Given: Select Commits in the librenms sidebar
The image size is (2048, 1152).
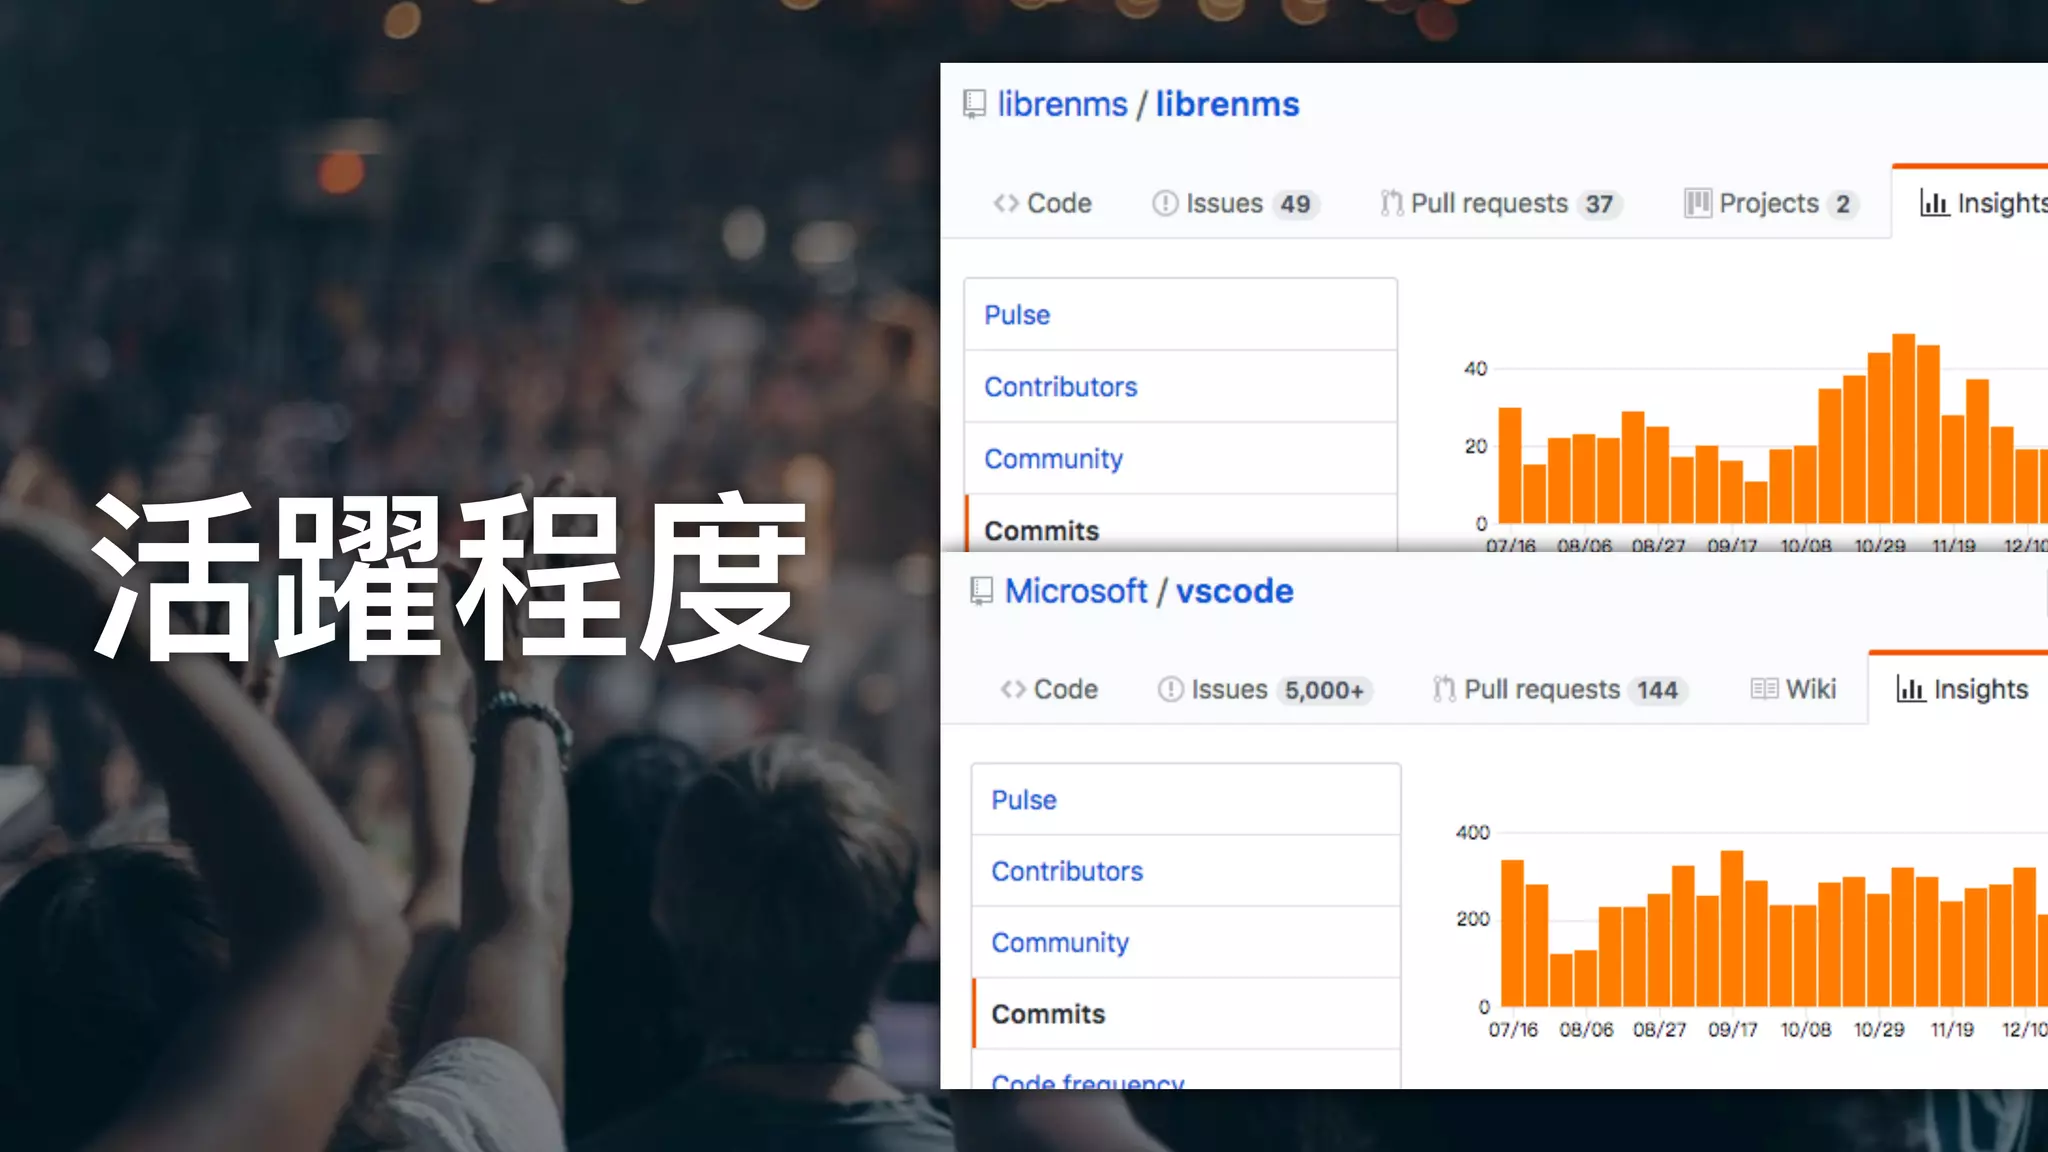Looking at the screenshot, I should pos(1181,524).
